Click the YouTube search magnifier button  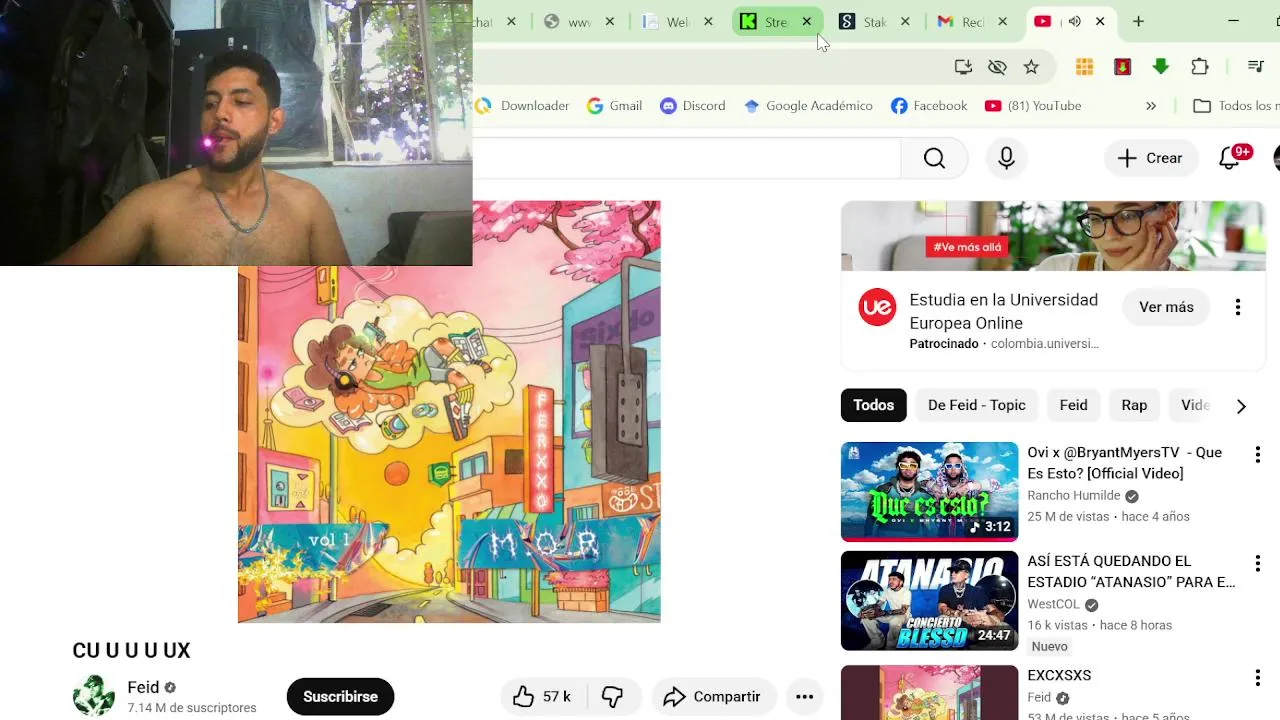pos(934,158)
